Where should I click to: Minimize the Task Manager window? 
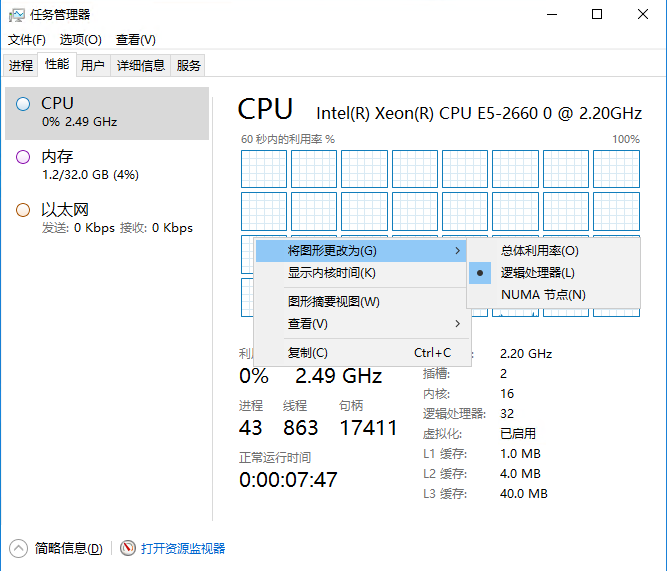[552, 14]
